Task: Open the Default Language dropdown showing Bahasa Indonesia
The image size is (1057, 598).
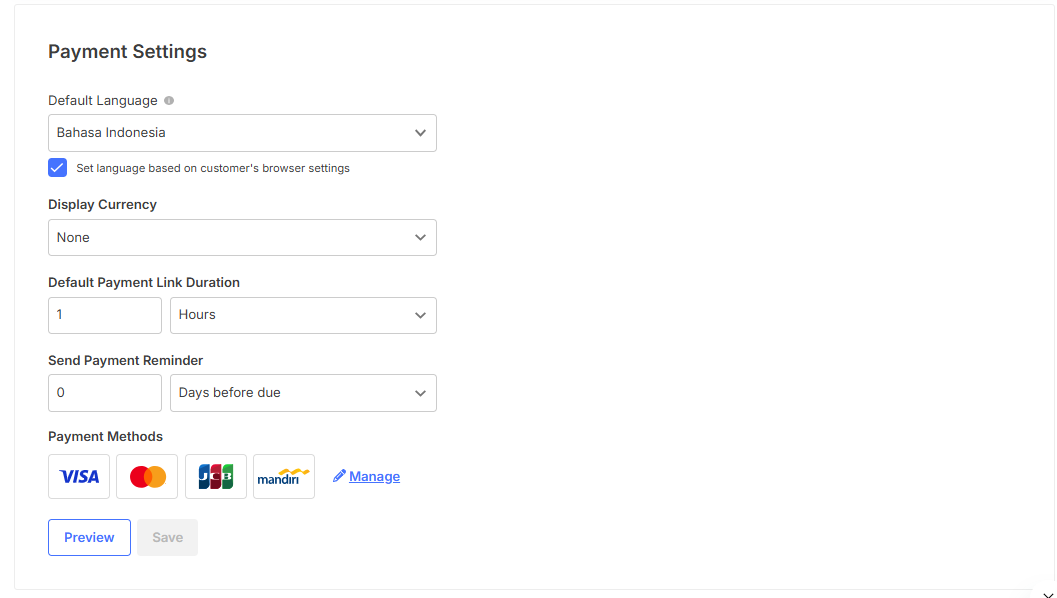Action: click(242, 133)
